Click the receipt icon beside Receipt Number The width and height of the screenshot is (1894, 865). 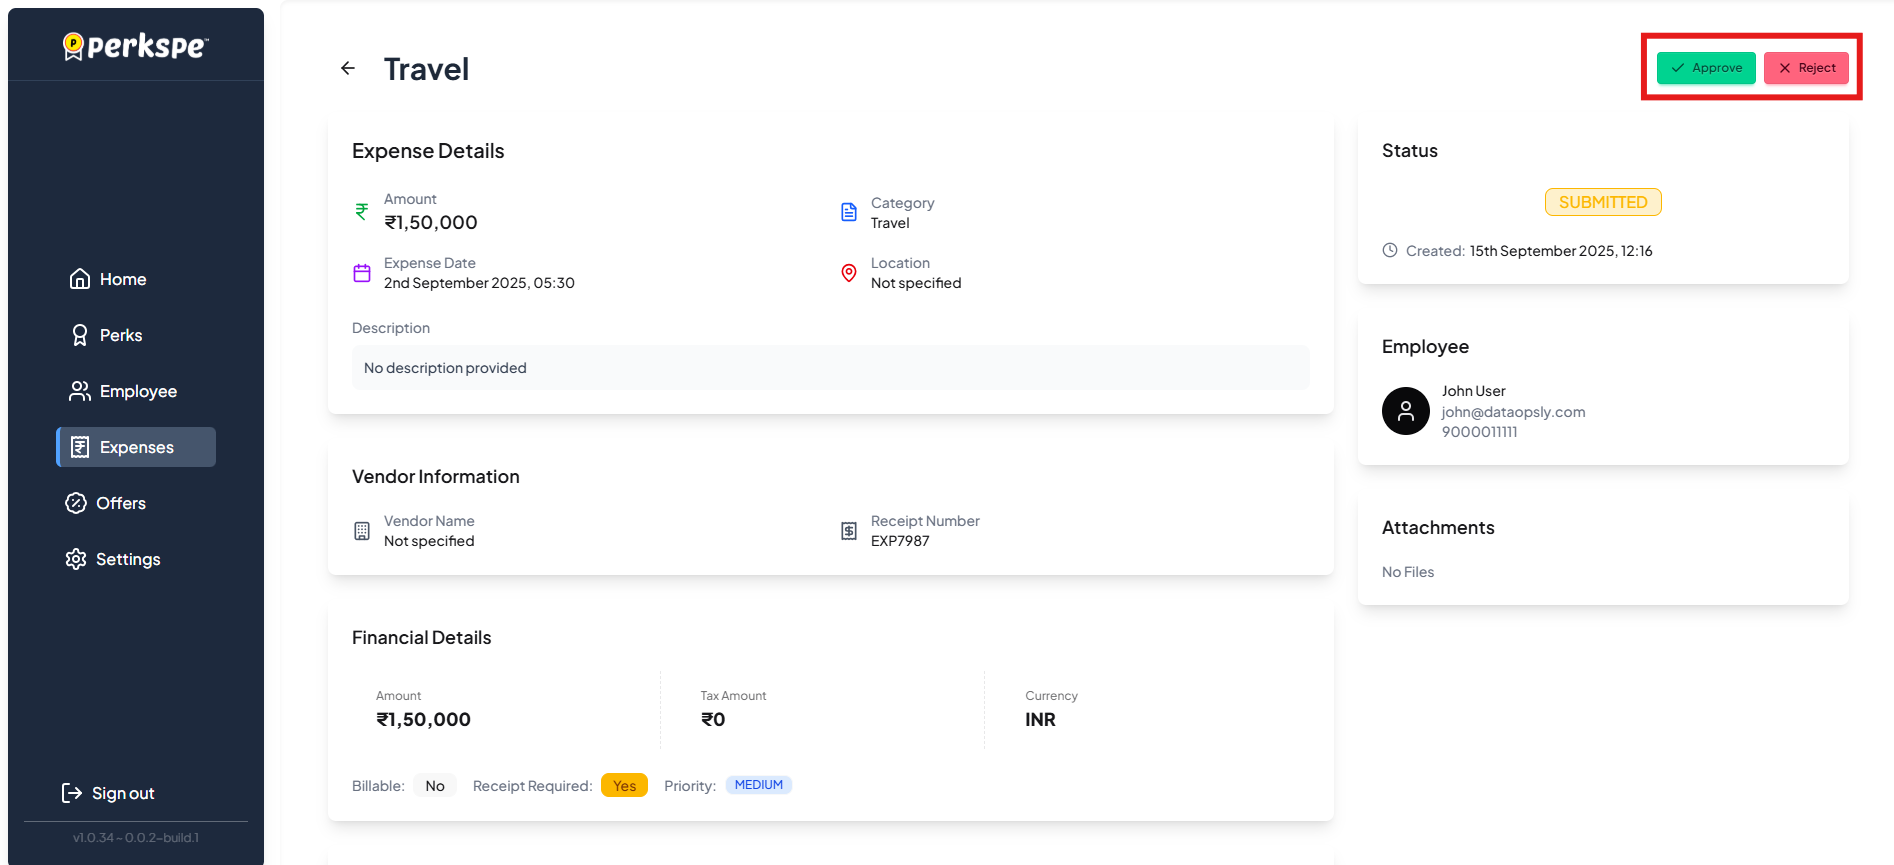[849, 531]
